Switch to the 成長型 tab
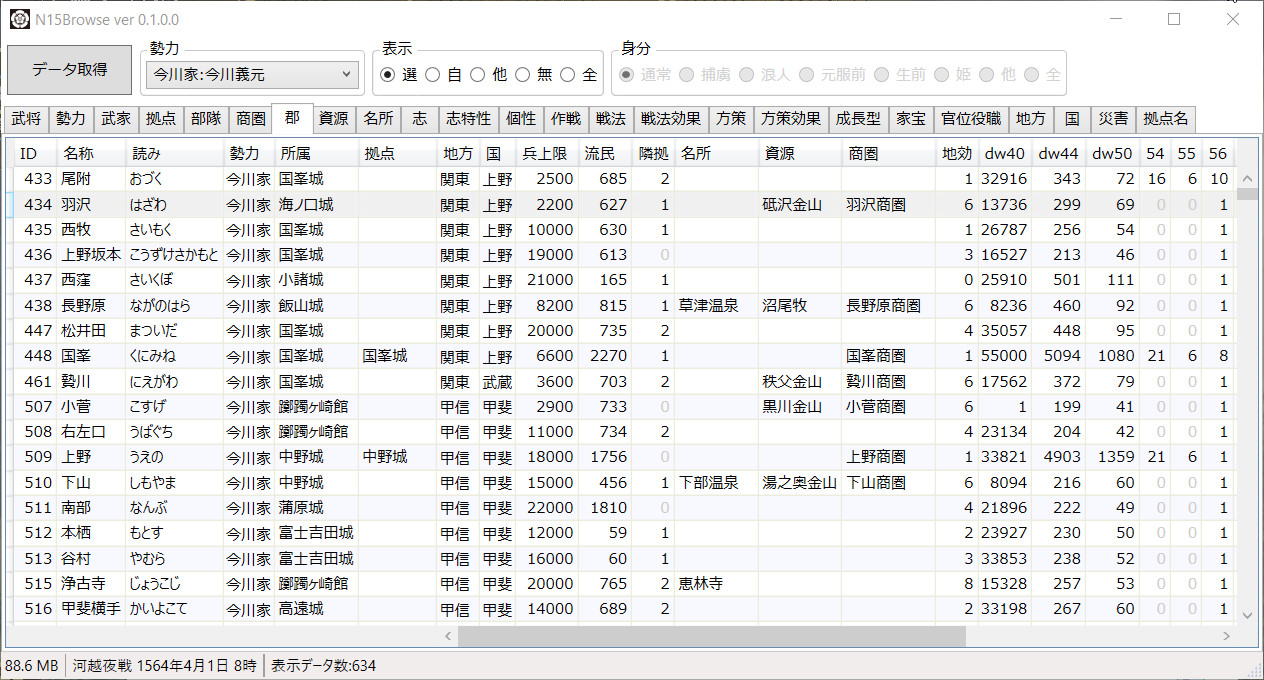Viewport: 1264px width, 680px height. click(x=858, y=119)
